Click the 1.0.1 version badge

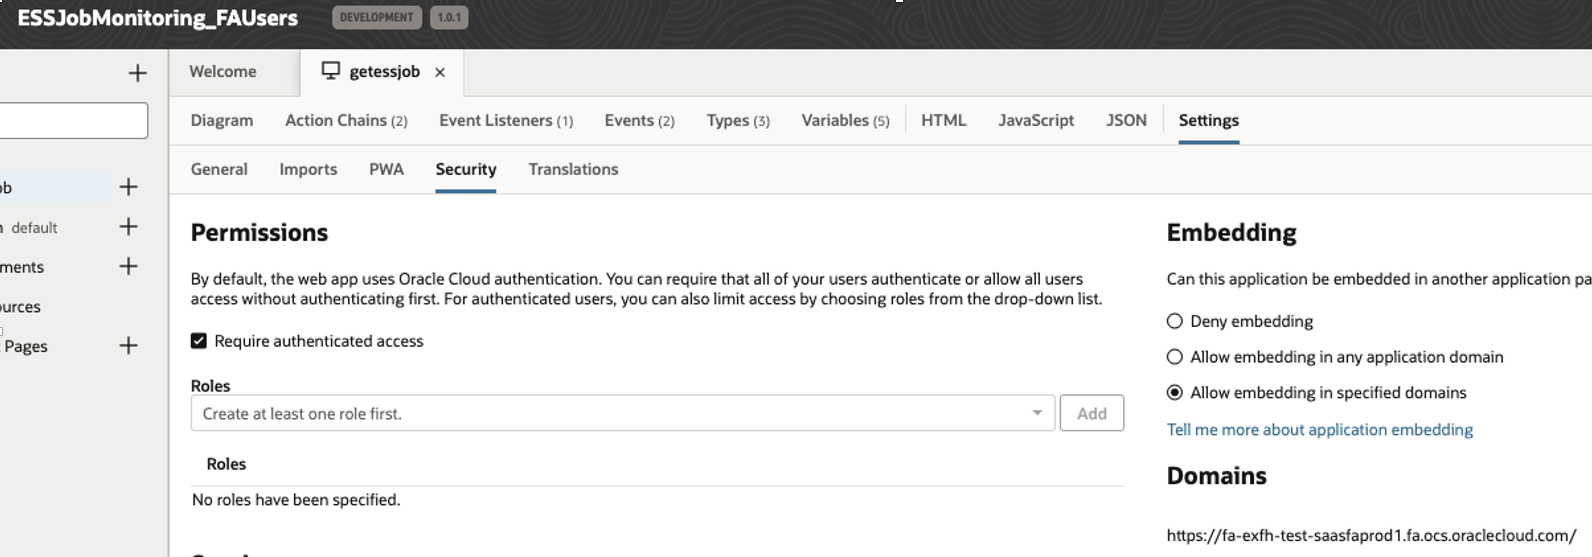point(449,17)
